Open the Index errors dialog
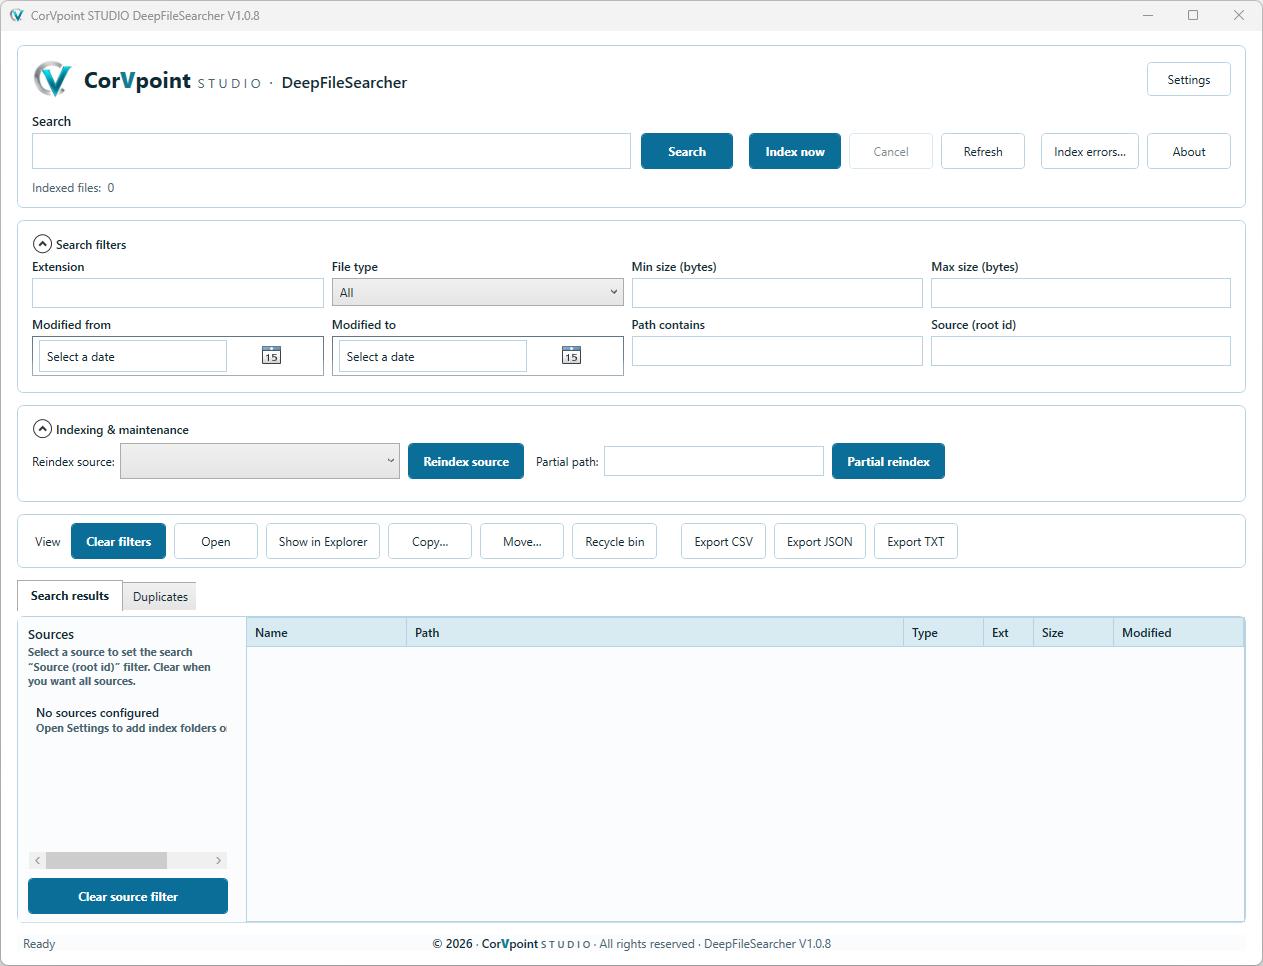This screenshot has height=966, width=1263. tap(1090, 151)
